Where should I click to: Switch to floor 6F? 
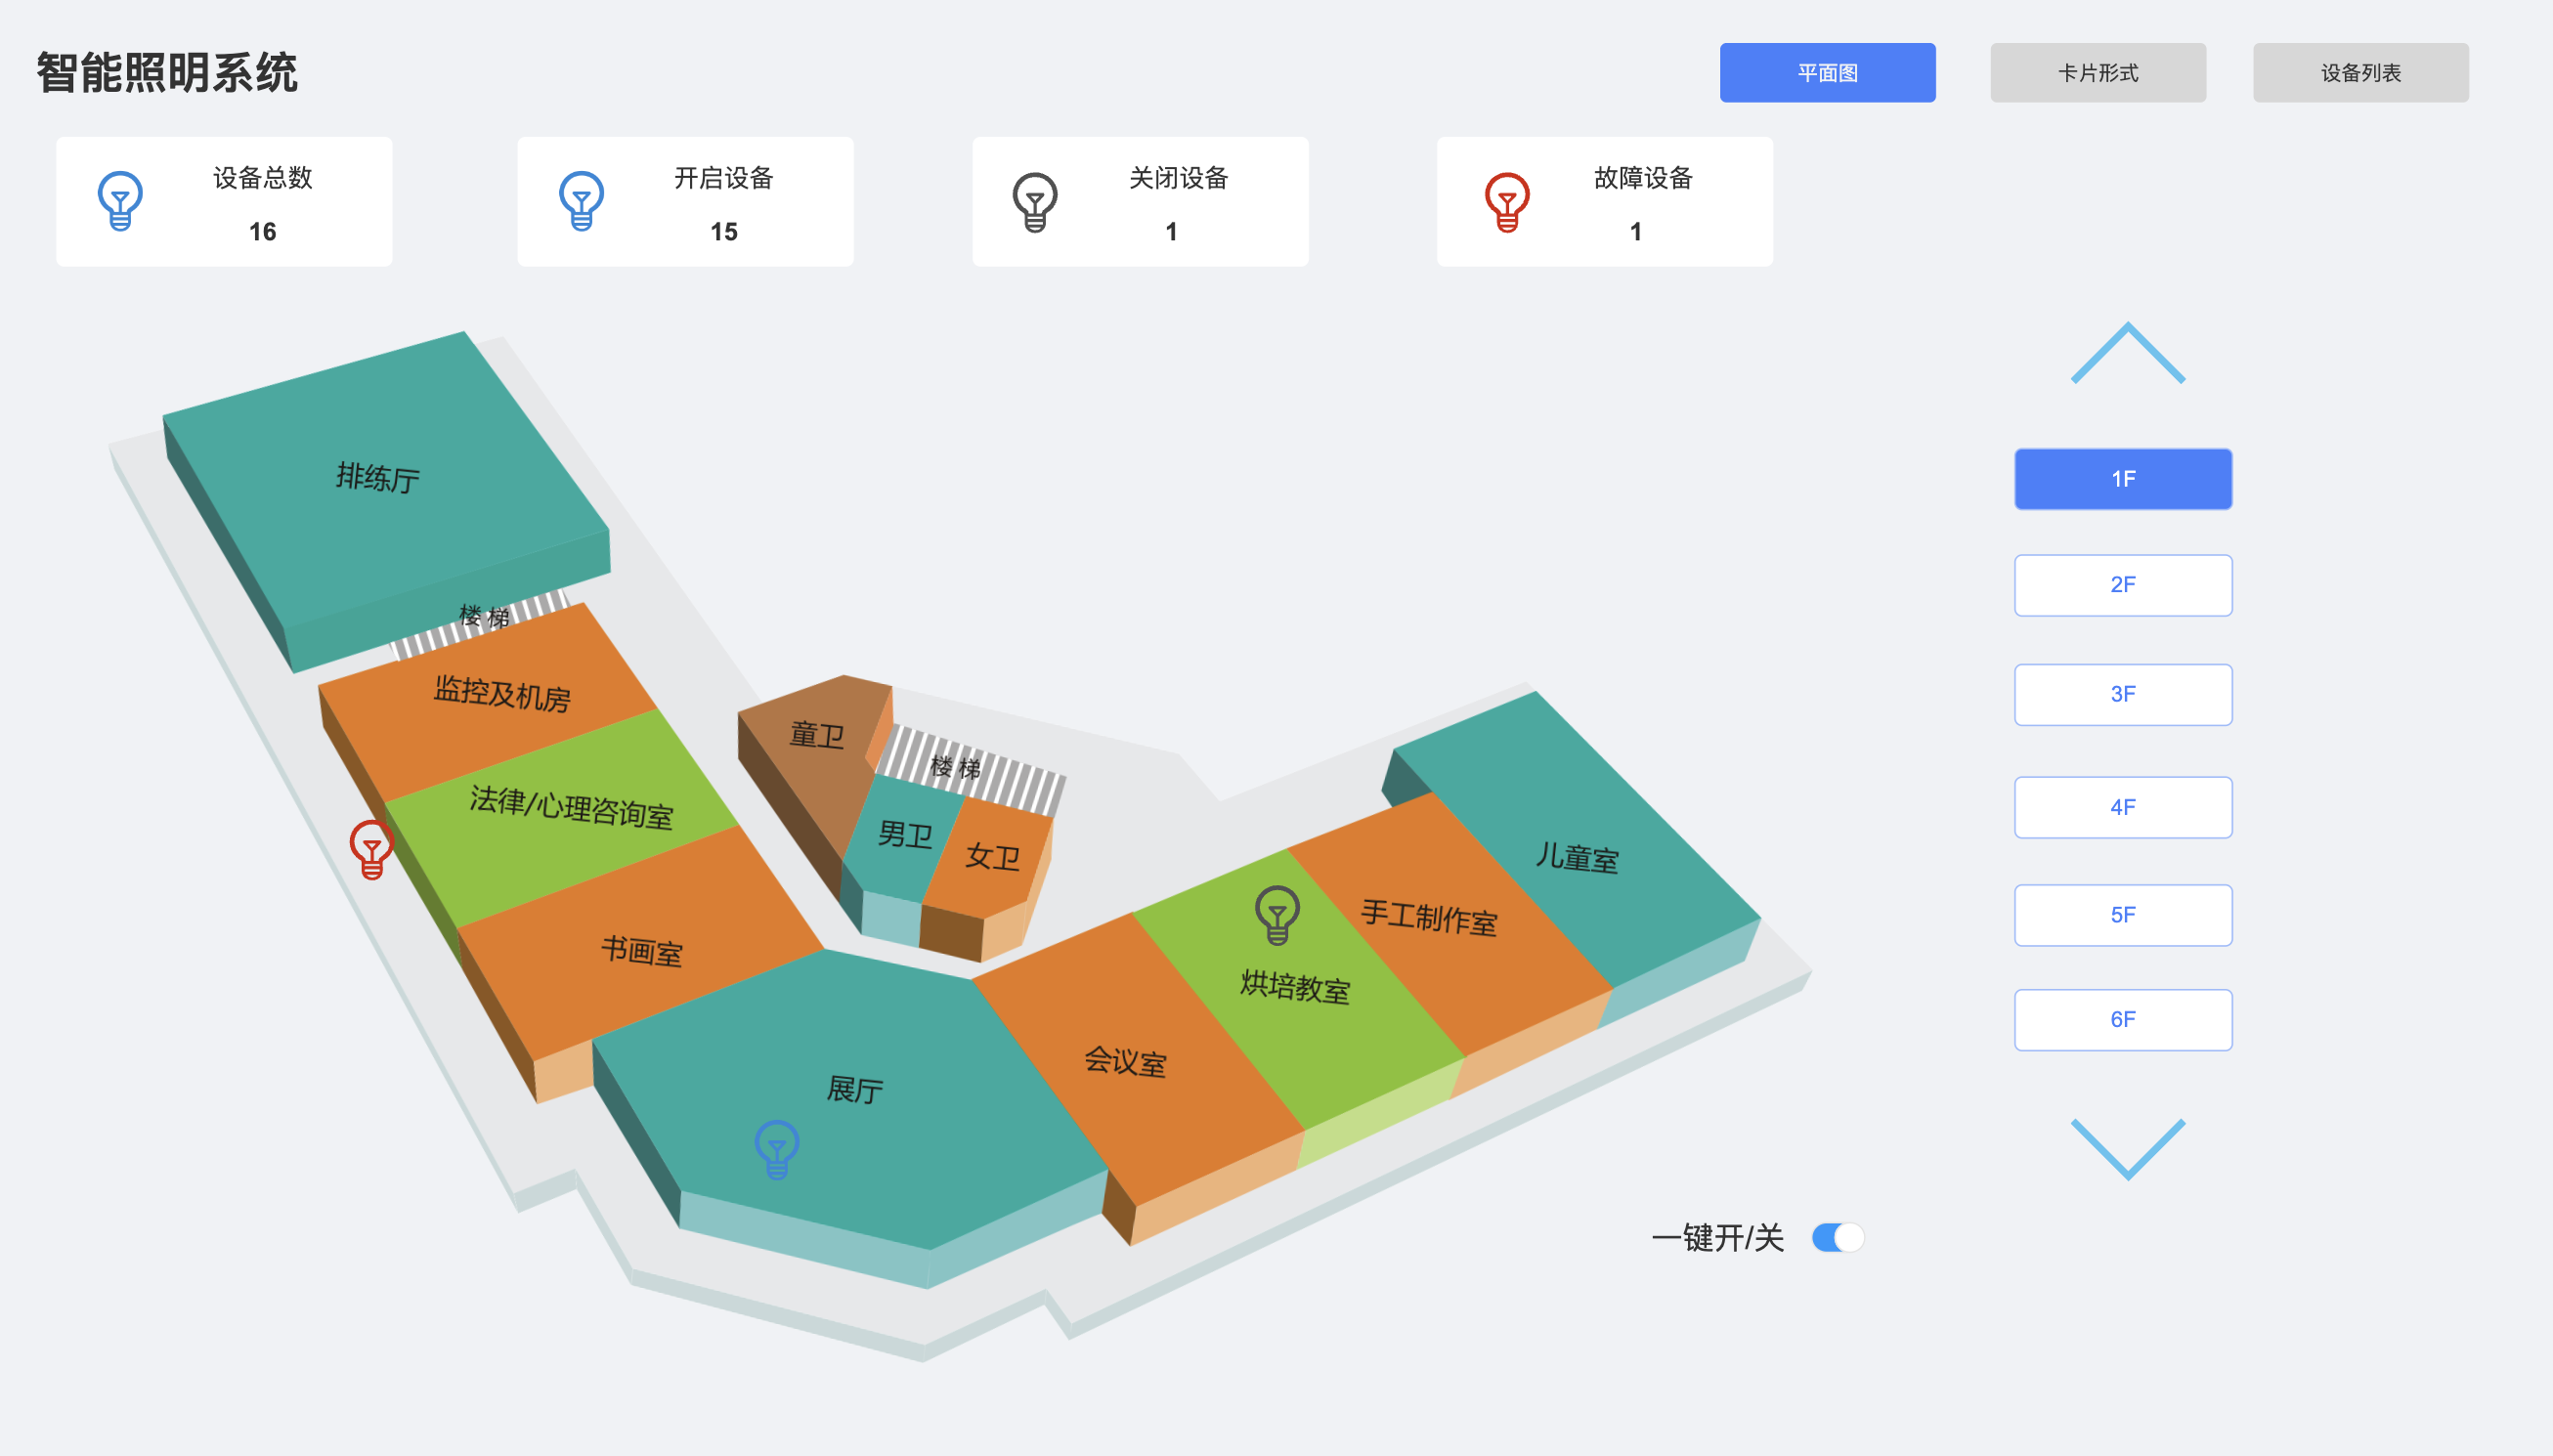[2122, 1020]
